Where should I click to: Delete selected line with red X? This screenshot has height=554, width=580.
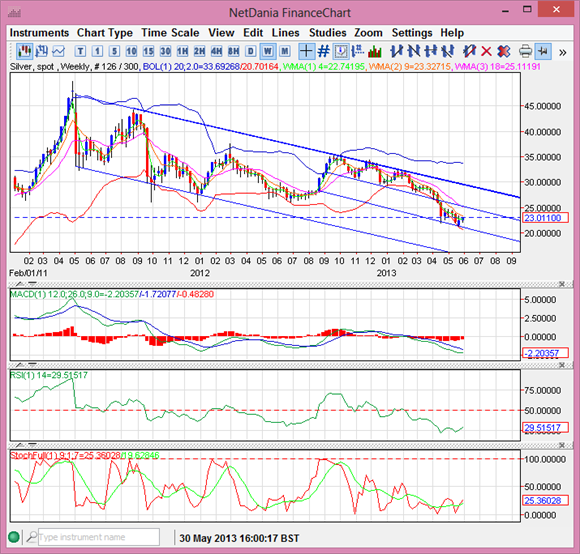click(x=486, y=51)
